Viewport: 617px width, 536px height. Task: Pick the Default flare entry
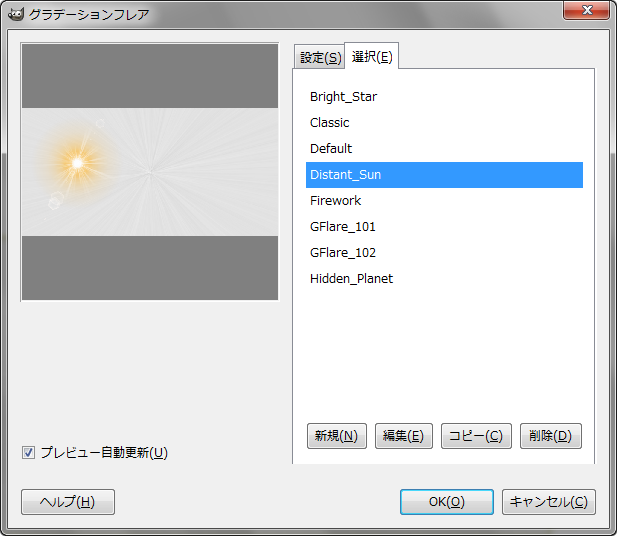(444, 149)
